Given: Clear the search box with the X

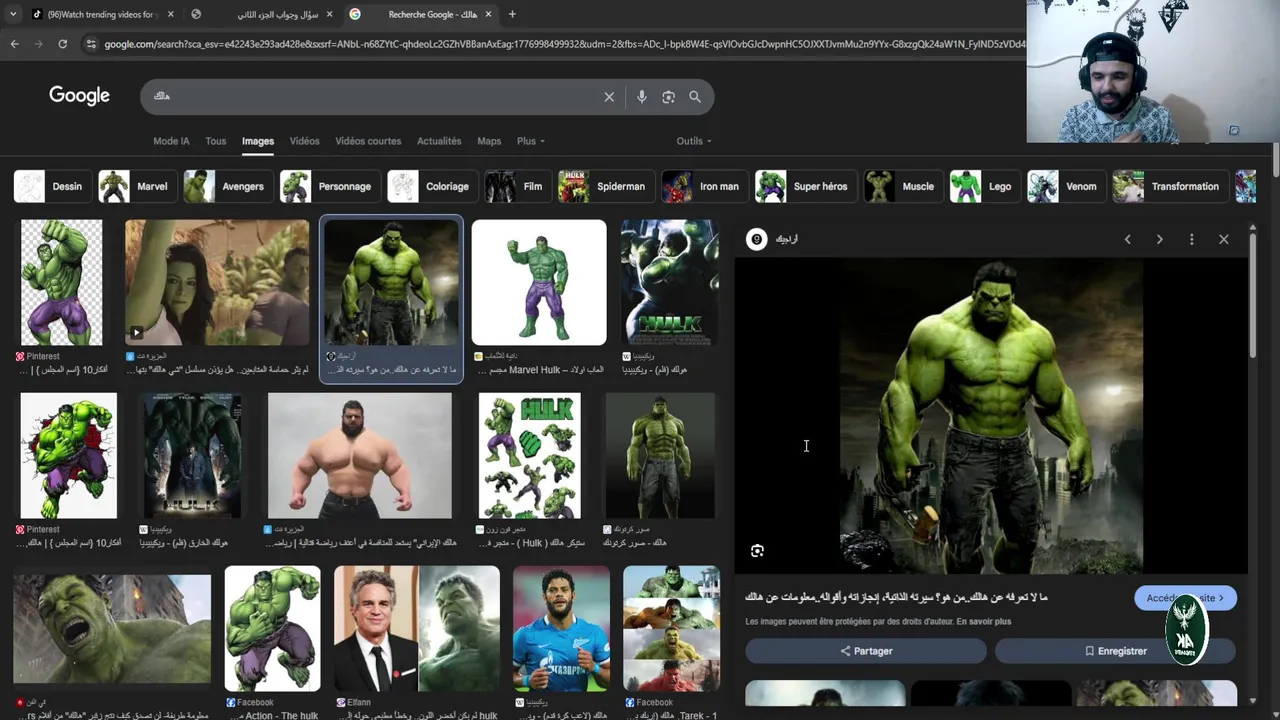Looking at the screenshot, I should click(x=609, y=97).
